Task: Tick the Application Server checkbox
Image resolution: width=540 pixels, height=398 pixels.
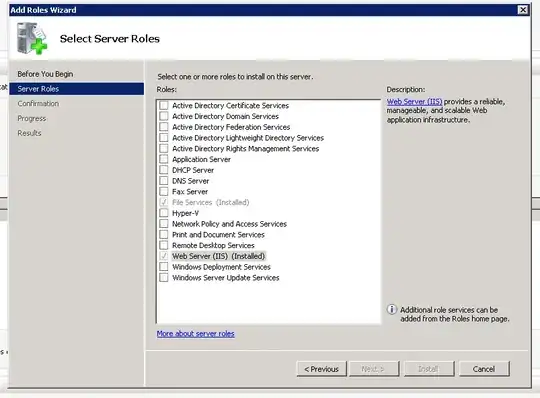Action: pyautogui.click(x=164, y=159)
